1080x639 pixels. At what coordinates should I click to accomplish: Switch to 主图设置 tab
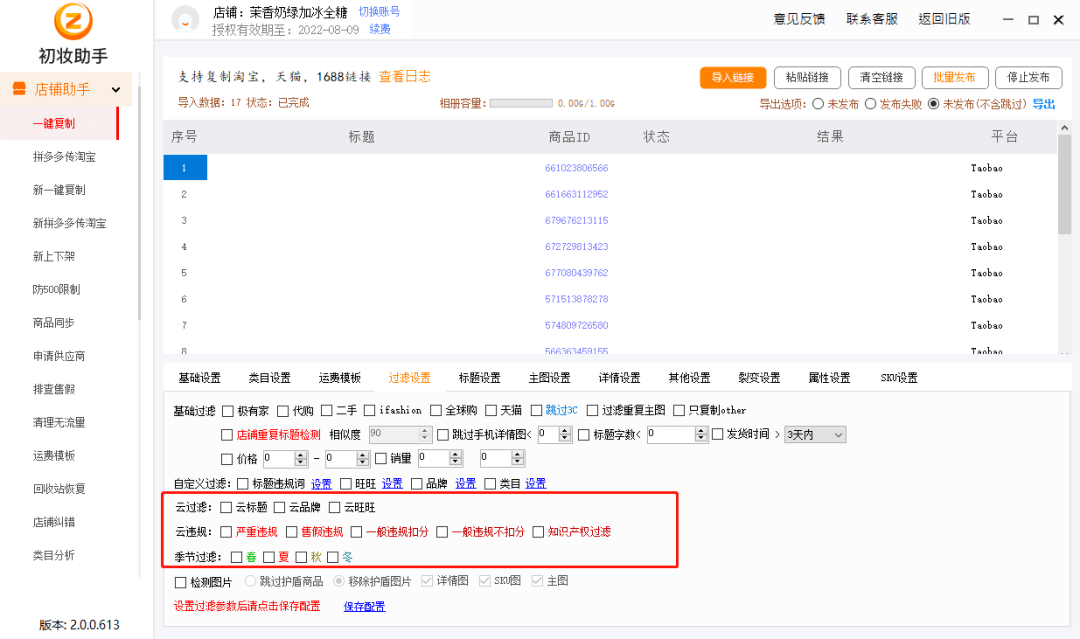click(x=550, y=378)
